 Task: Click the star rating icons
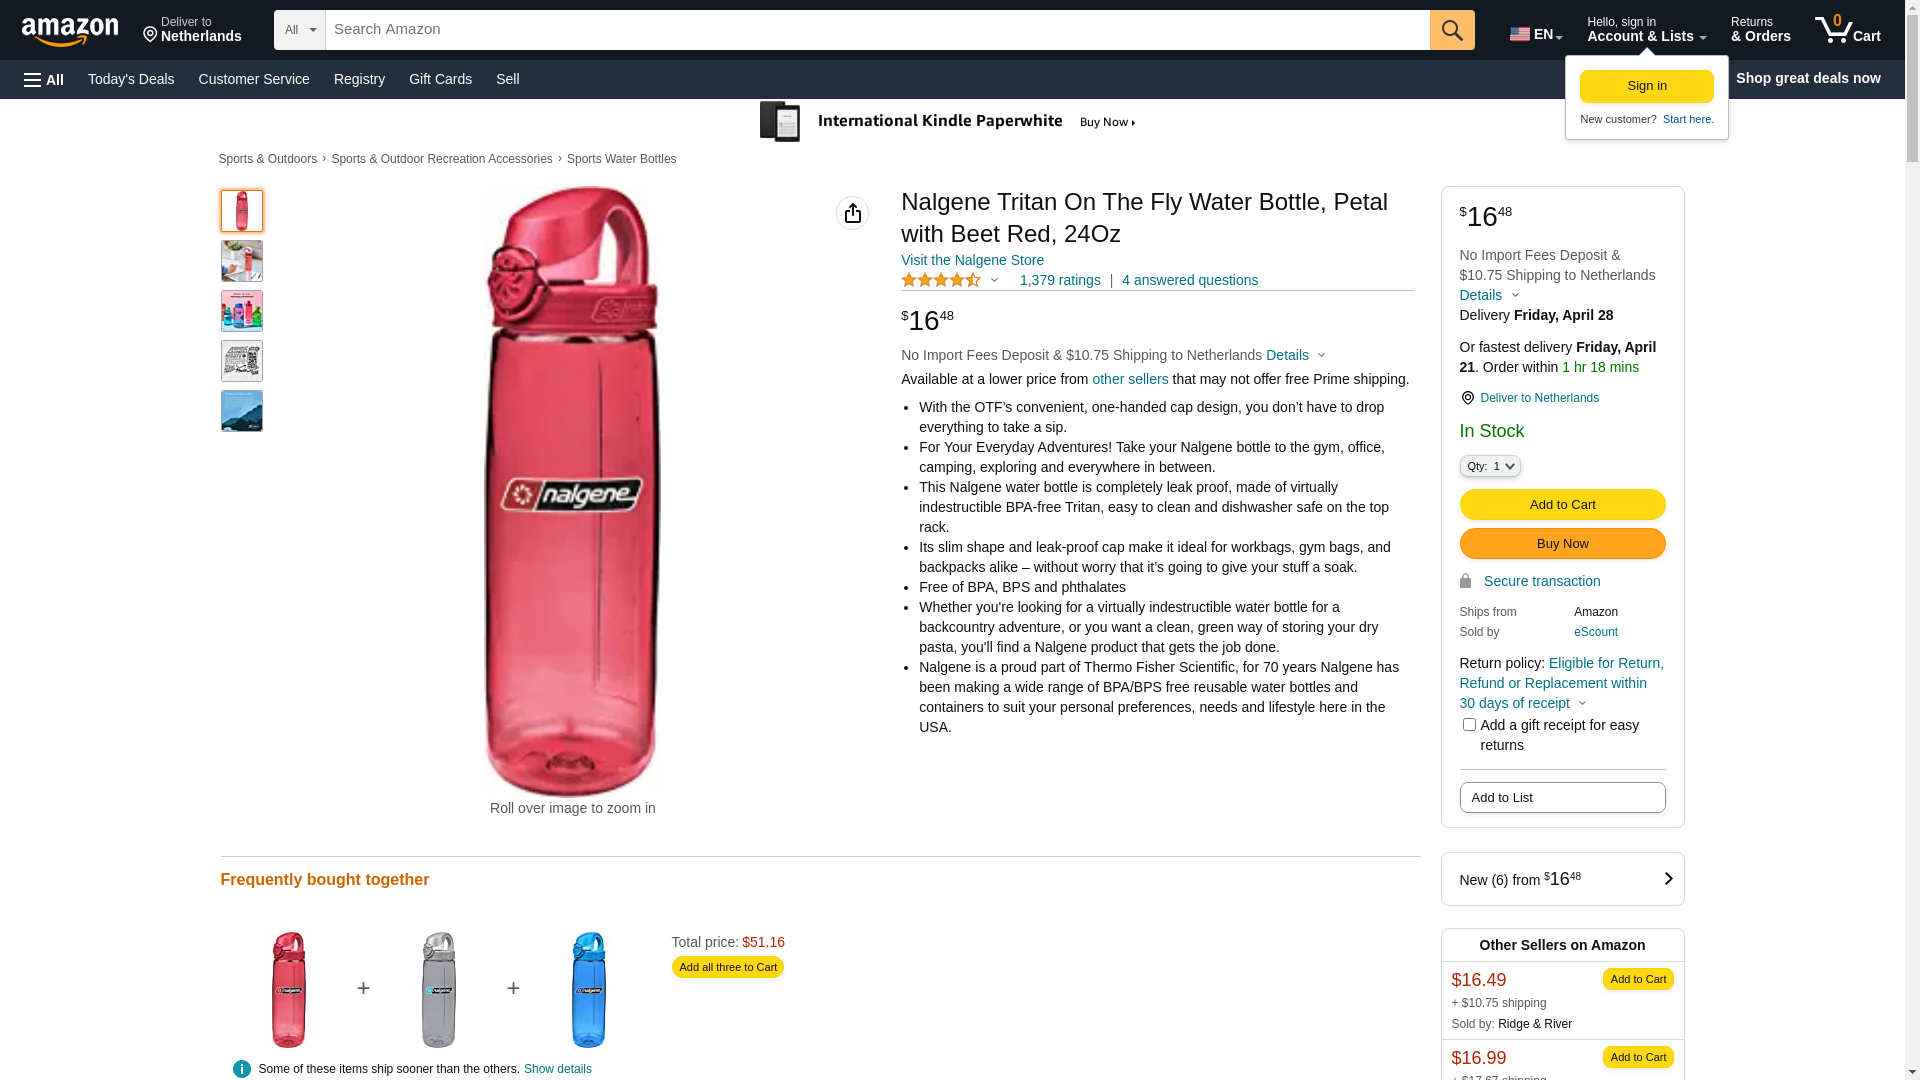pos(941,281)
